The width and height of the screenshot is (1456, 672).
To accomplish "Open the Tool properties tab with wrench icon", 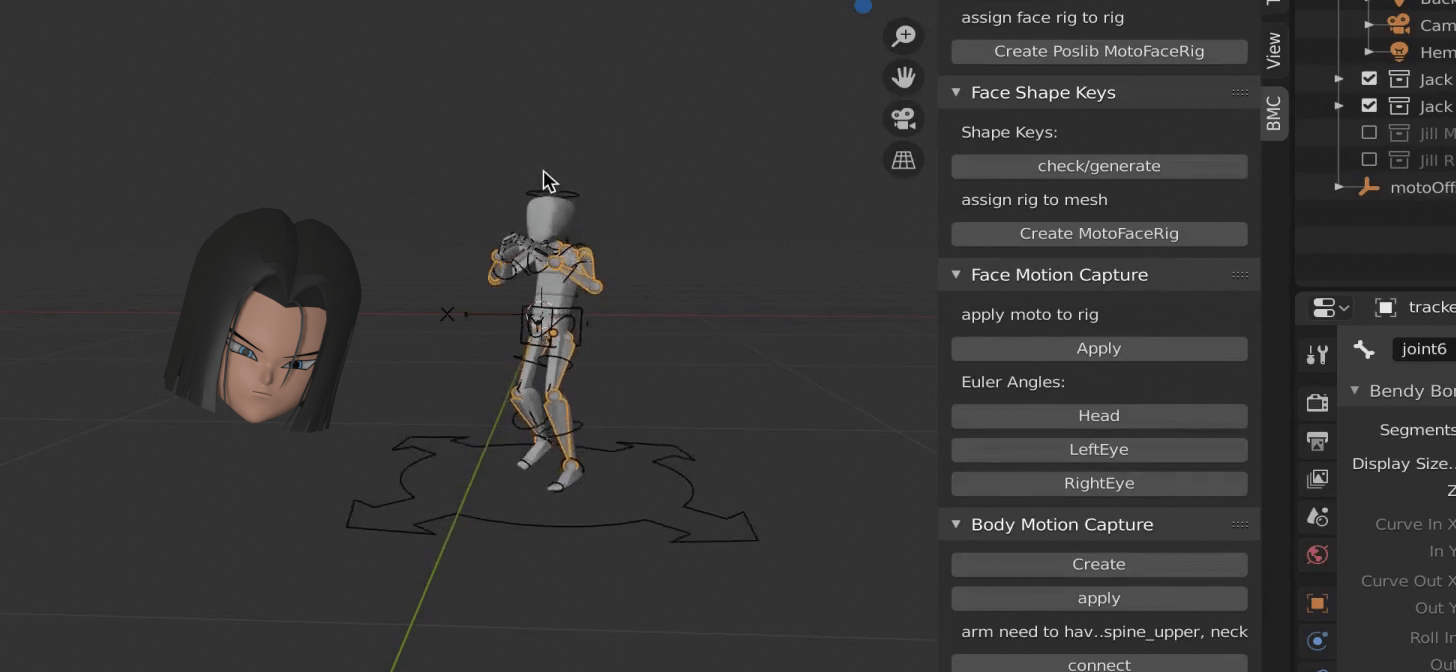I will click(1316, 352).
